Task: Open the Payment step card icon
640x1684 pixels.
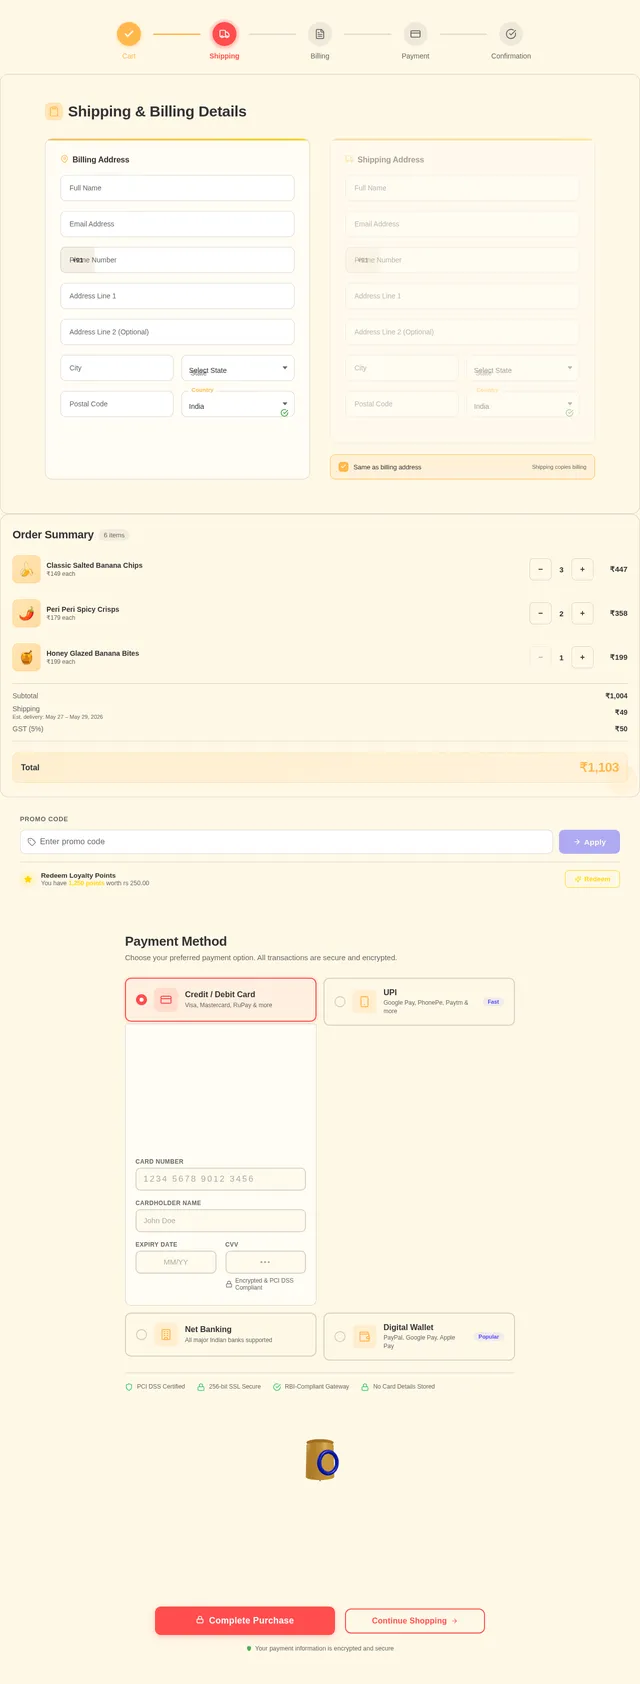Action: click(x=415, y=34)
